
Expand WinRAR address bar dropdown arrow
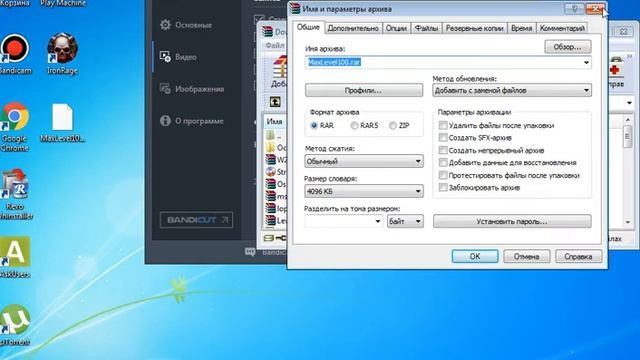tap(629, 103)
